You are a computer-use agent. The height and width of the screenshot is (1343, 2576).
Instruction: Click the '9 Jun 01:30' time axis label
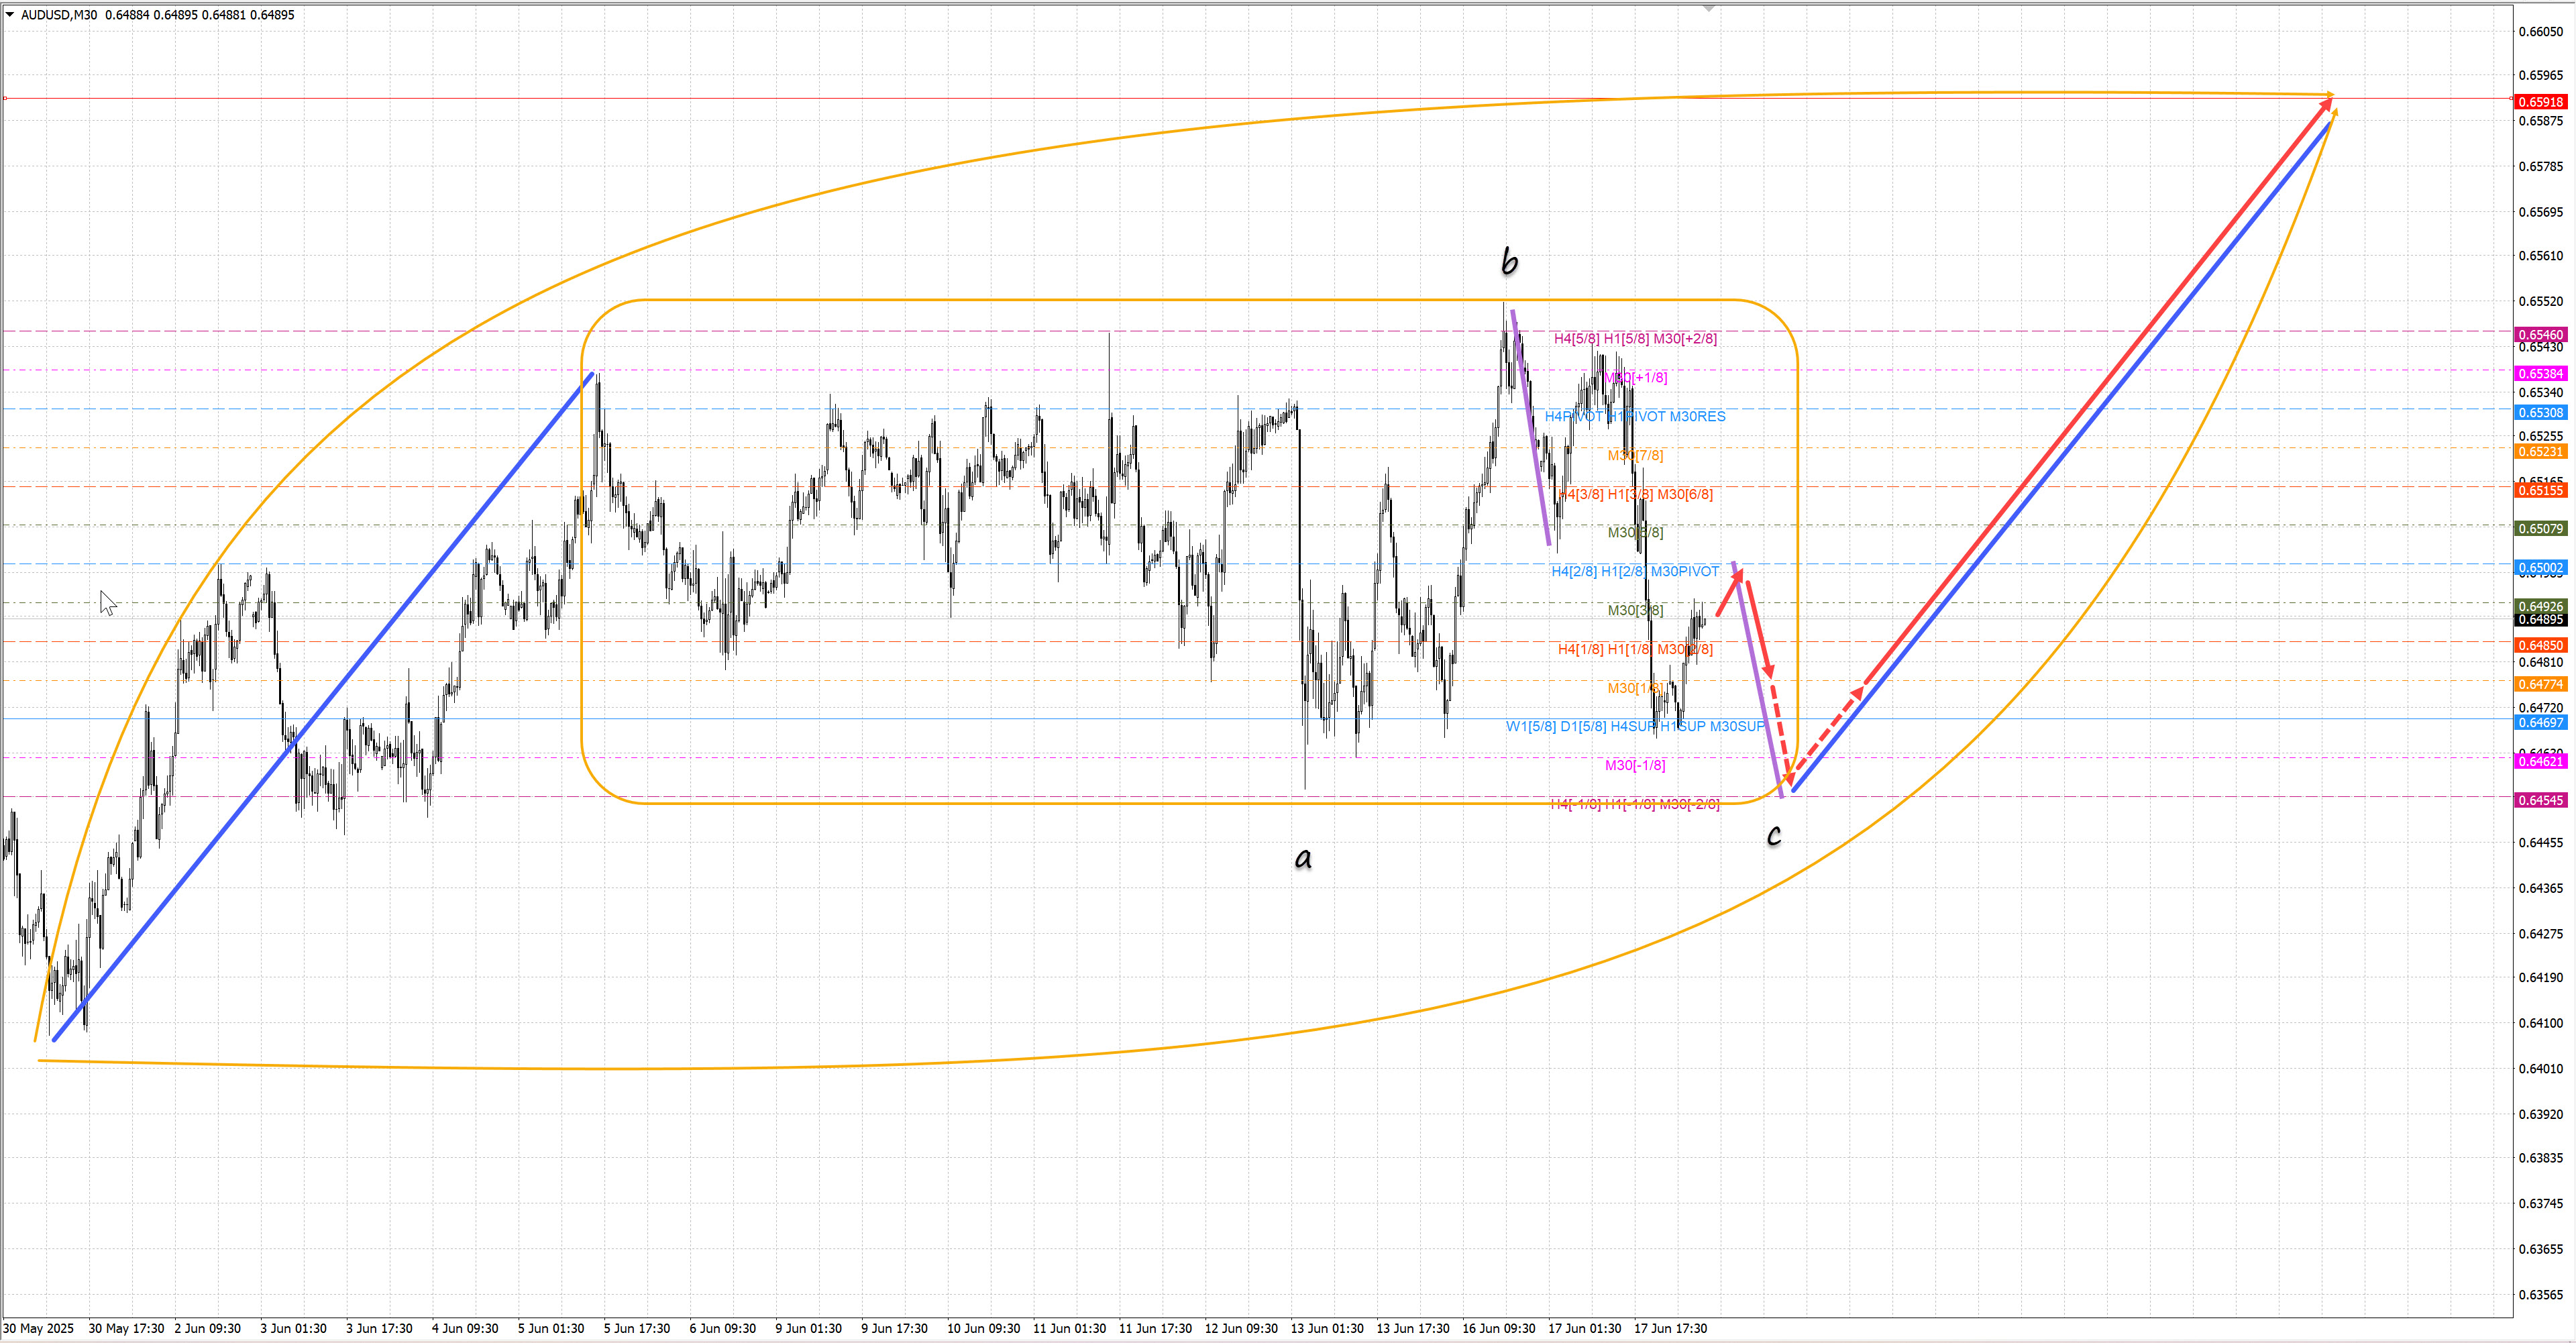point(808,1328)
